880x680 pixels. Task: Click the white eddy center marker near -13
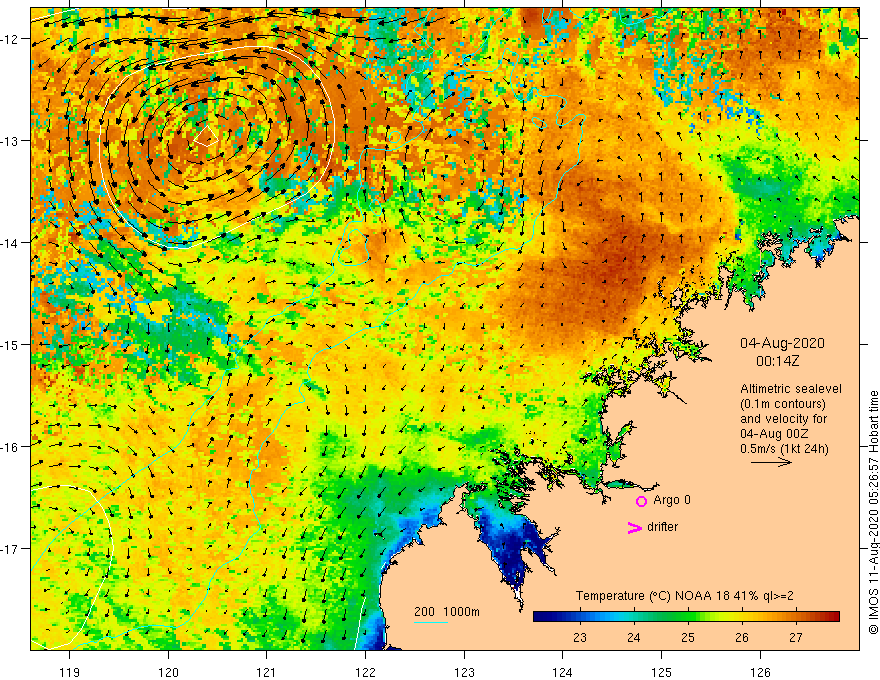tap(206, 136)
